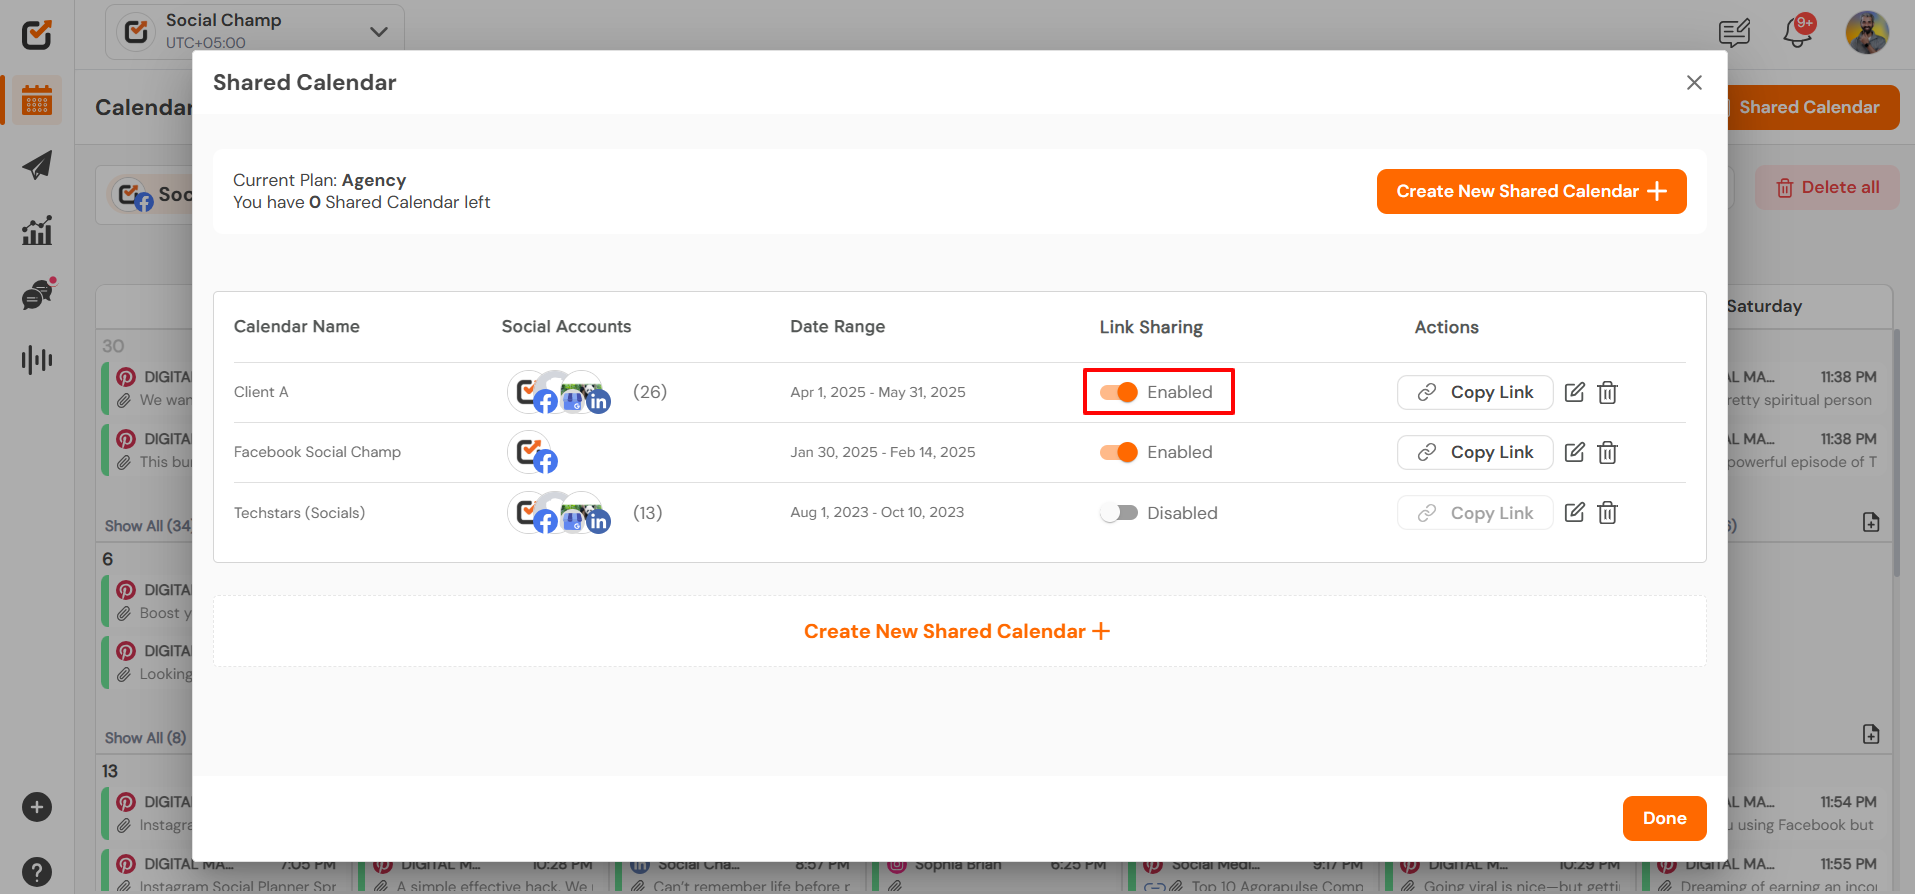Image resolution: width=1915 pixels, height=894 pixels.
Task: Click Facebook Social Champ account avatar
Action: coord(532,452)
